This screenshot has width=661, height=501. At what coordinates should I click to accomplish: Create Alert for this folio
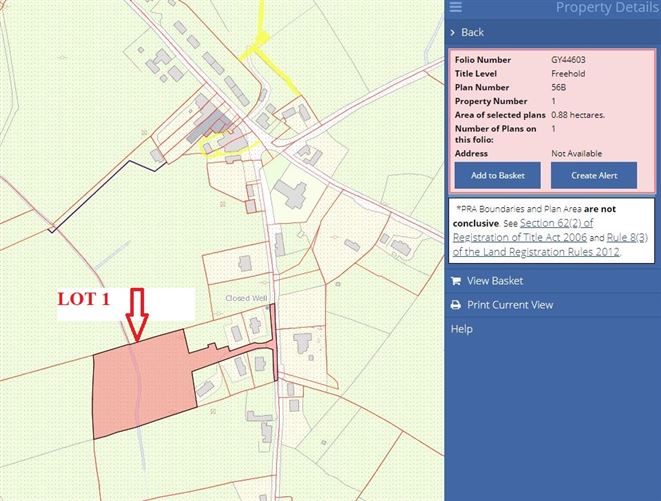tap(594, 175)
